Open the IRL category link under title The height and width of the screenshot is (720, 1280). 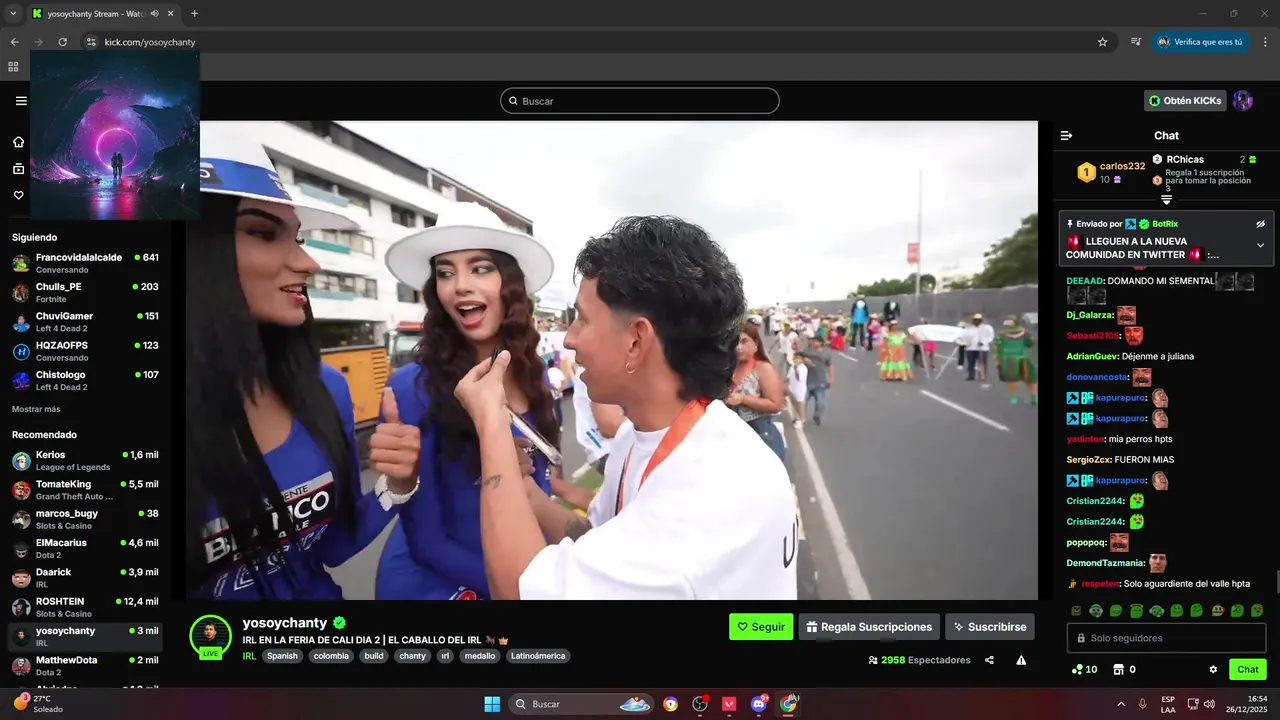click(x=249, y=656)
